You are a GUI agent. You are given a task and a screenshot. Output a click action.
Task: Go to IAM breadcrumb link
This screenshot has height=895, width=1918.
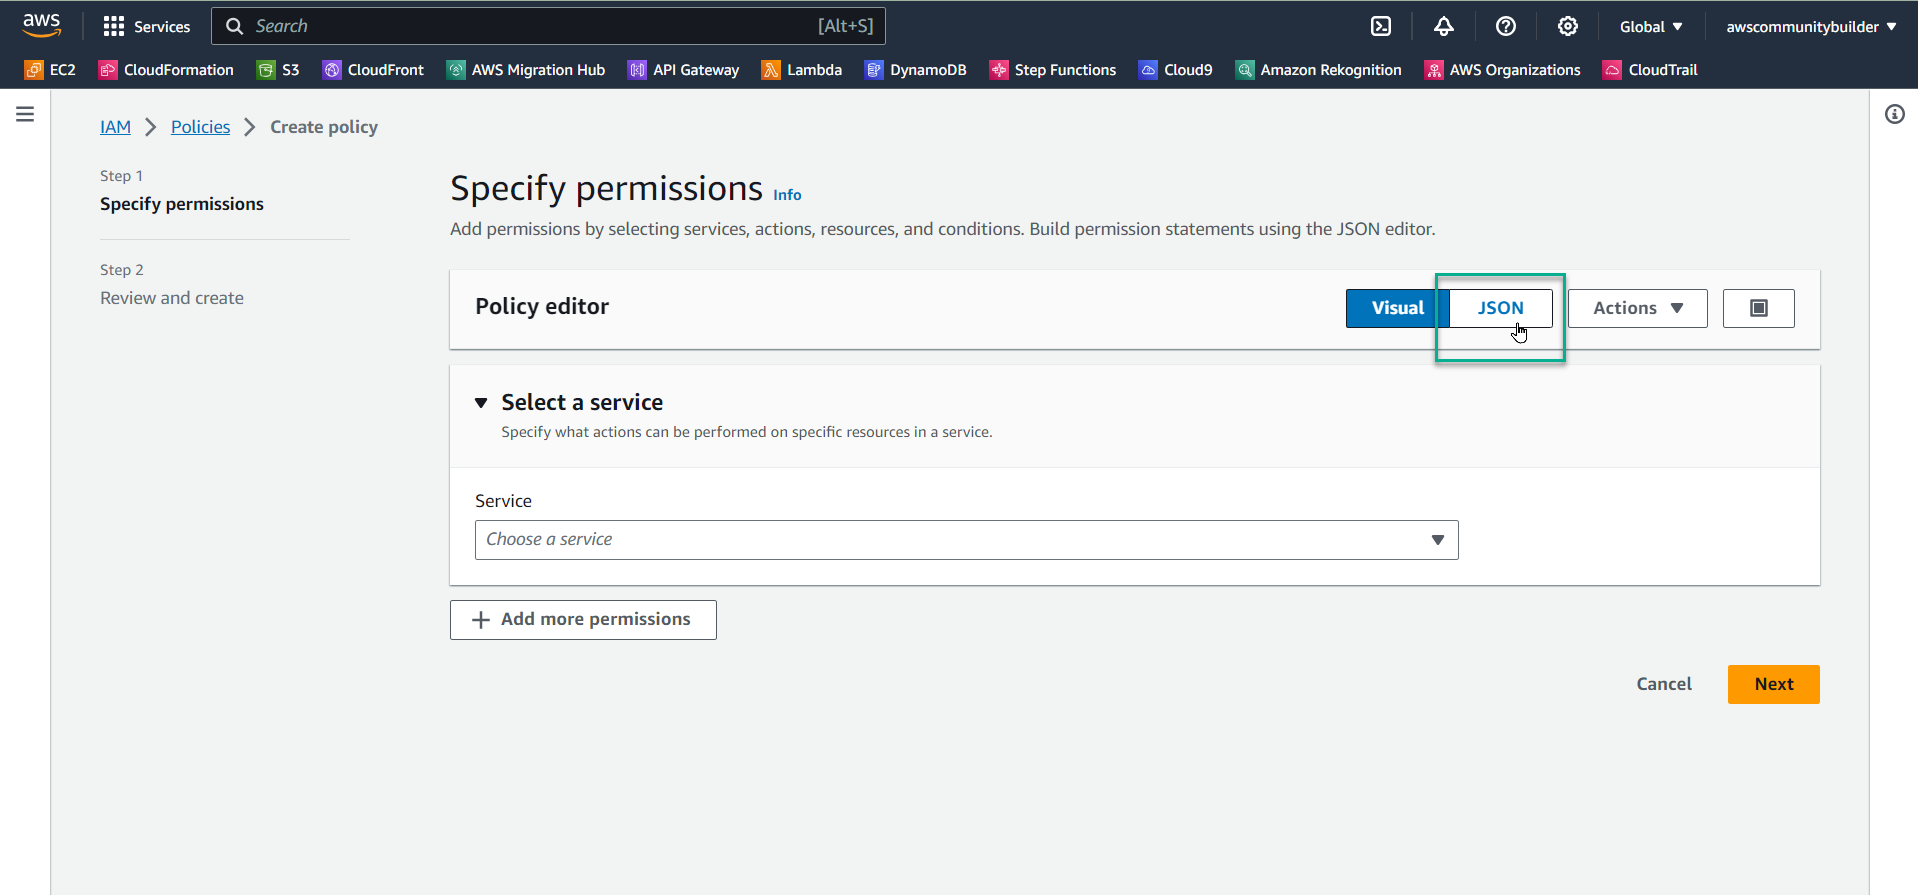(x=115, y=127)
